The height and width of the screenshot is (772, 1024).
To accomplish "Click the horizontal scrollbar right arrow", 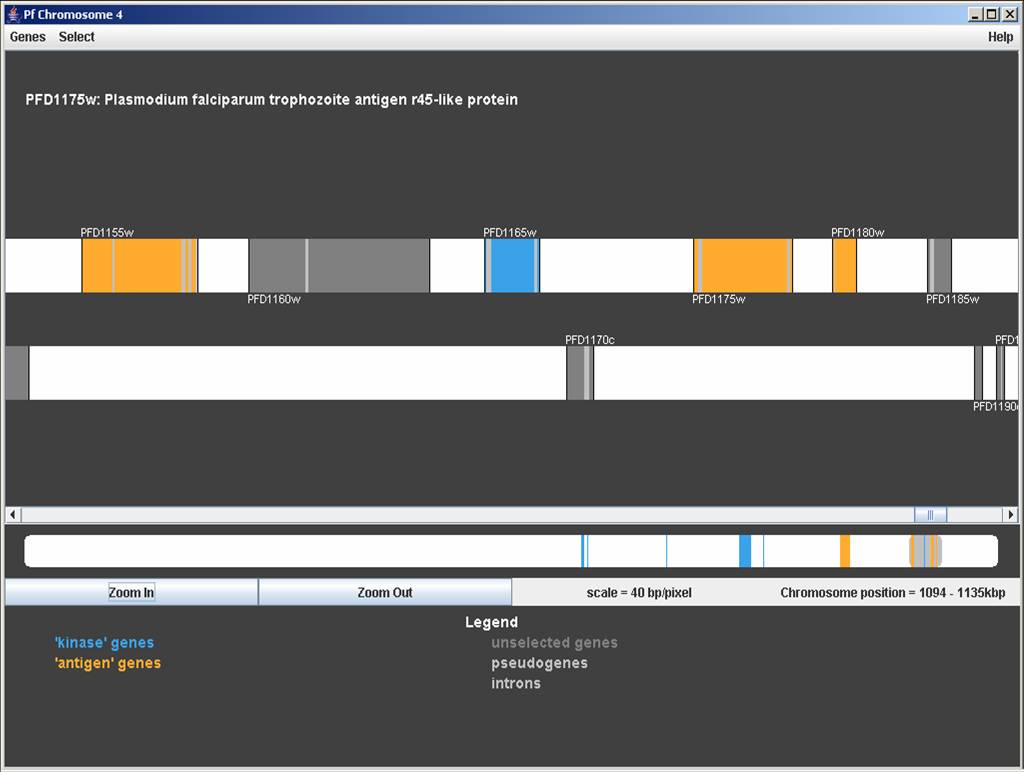I will [x=1011, y=515].
